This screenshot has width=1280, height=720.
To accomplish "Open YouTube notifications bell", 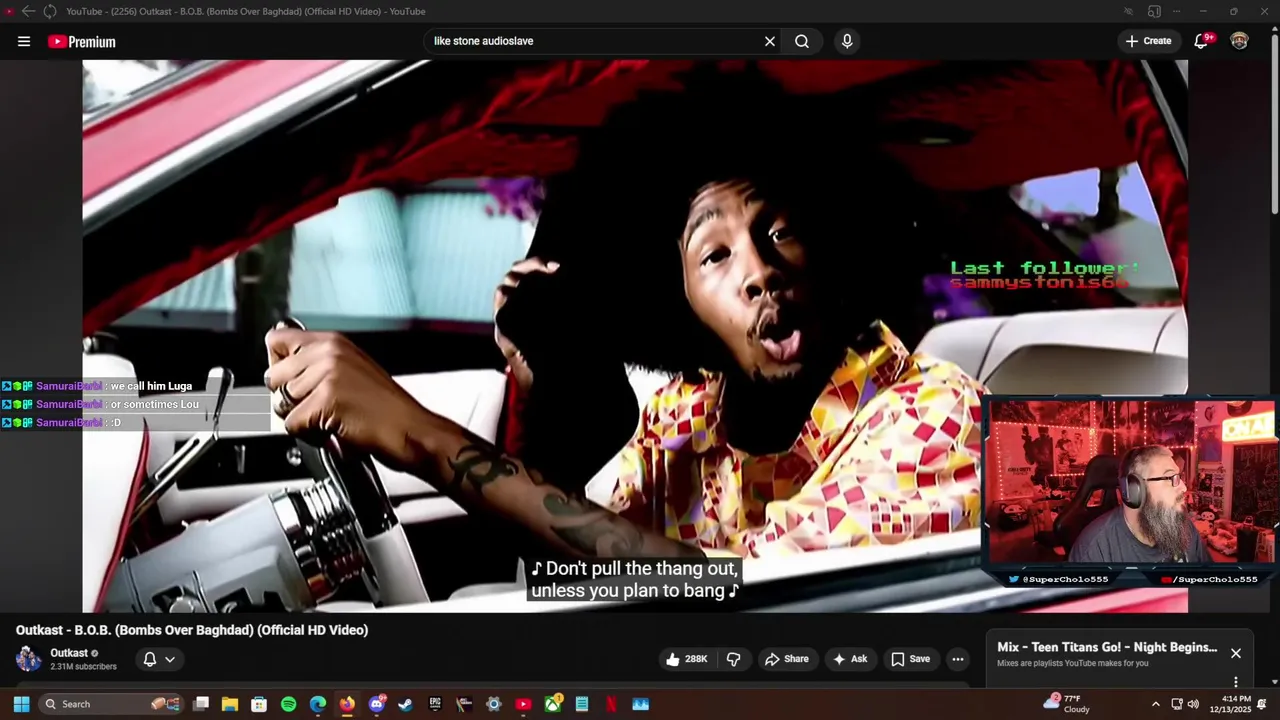I will click(x=1202, y=41).
